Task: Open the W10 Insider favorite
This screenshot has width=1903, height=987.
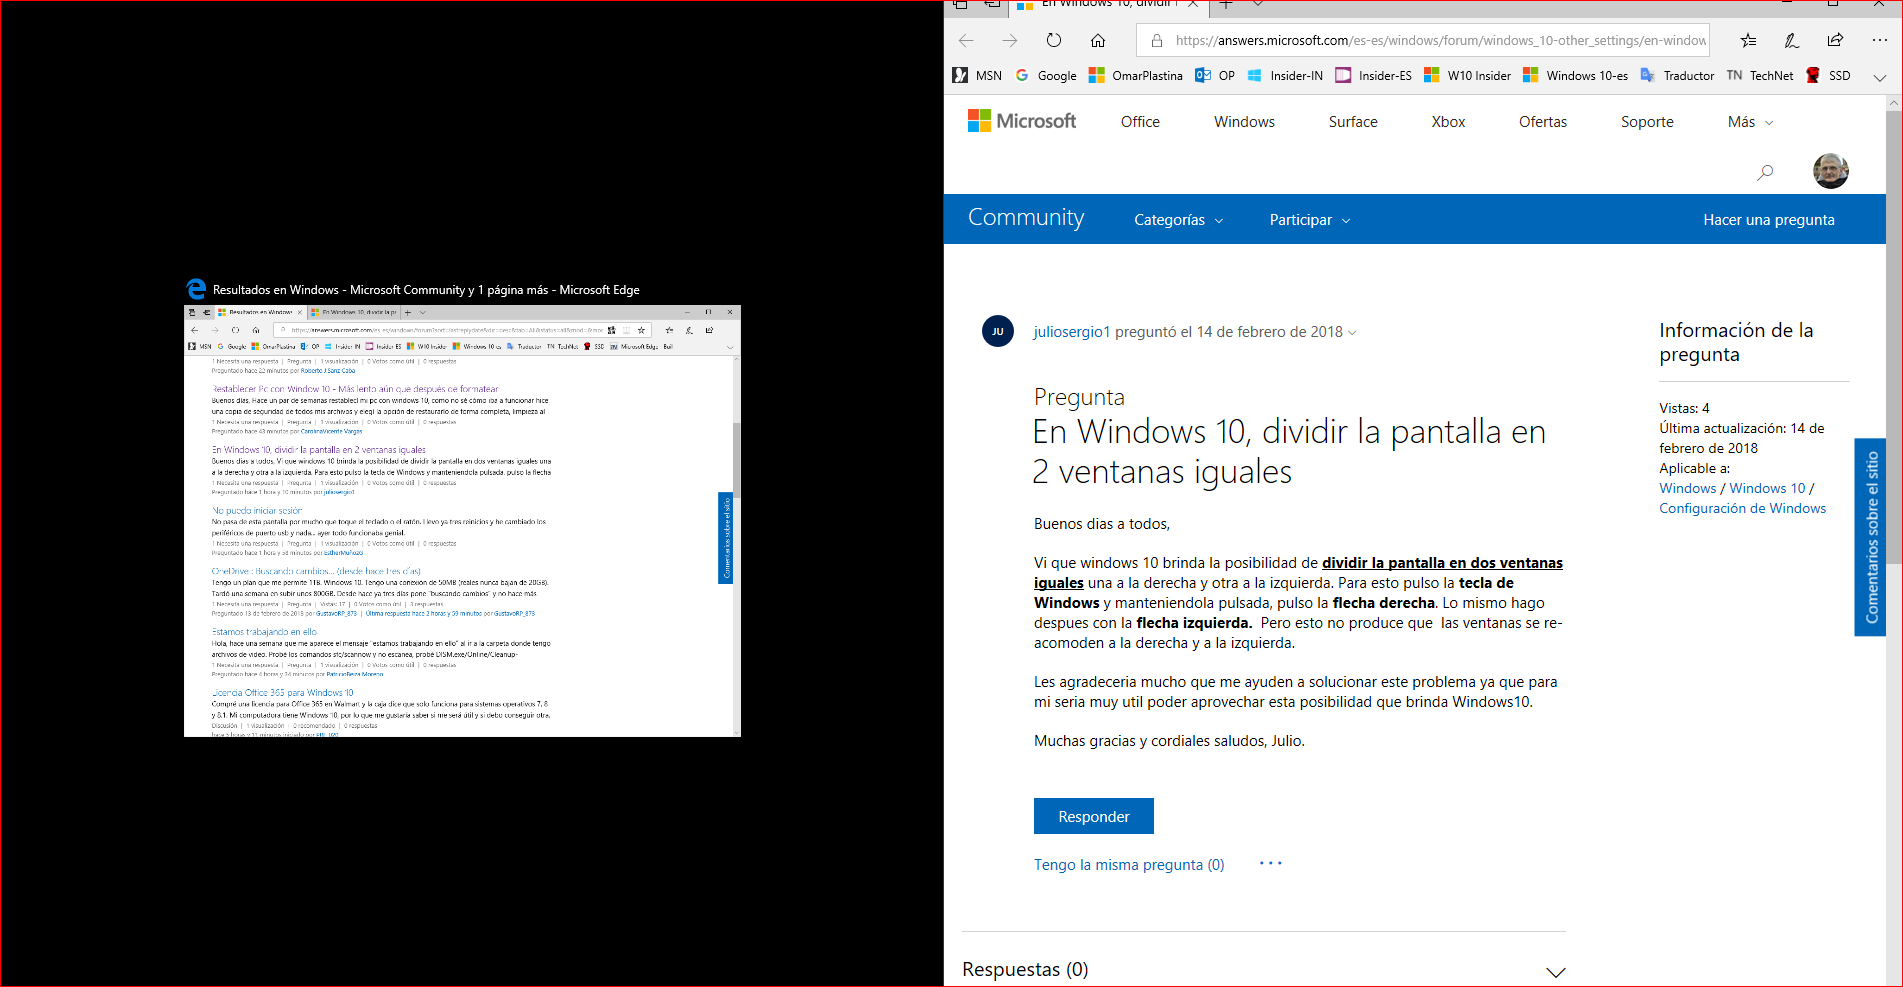Action: [x=1467, y=76]
